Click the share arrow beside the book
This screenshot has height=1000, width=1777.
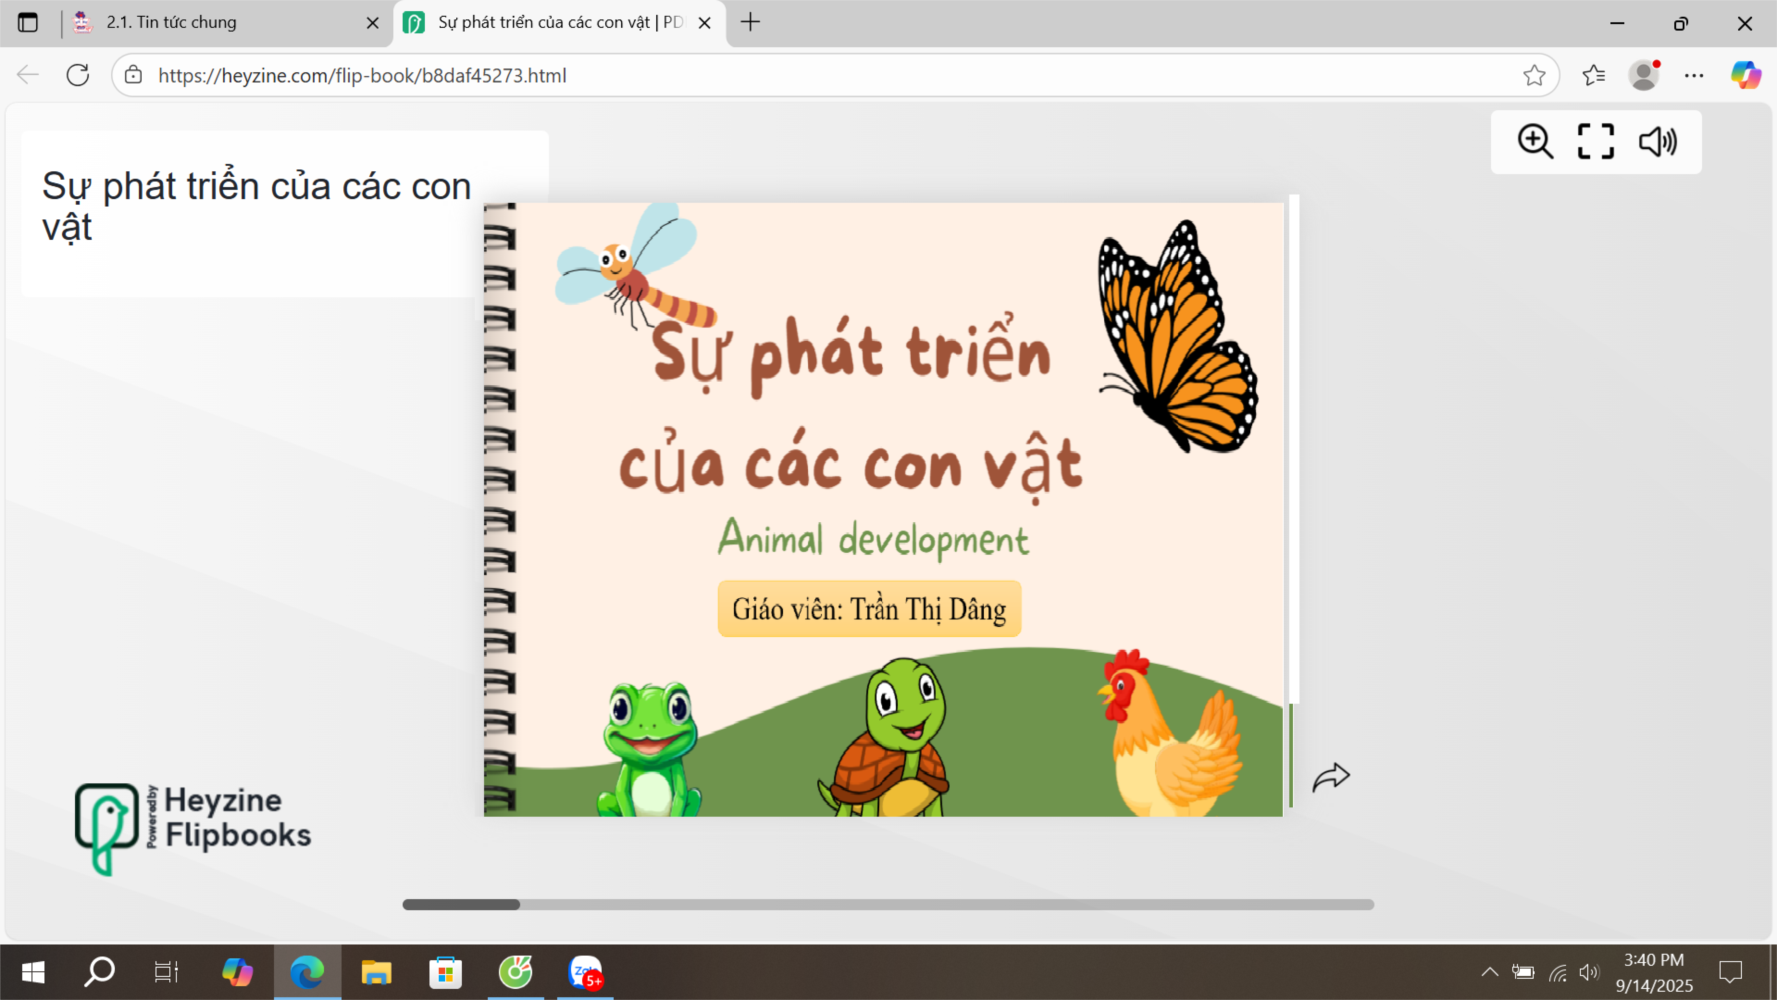1331,777
